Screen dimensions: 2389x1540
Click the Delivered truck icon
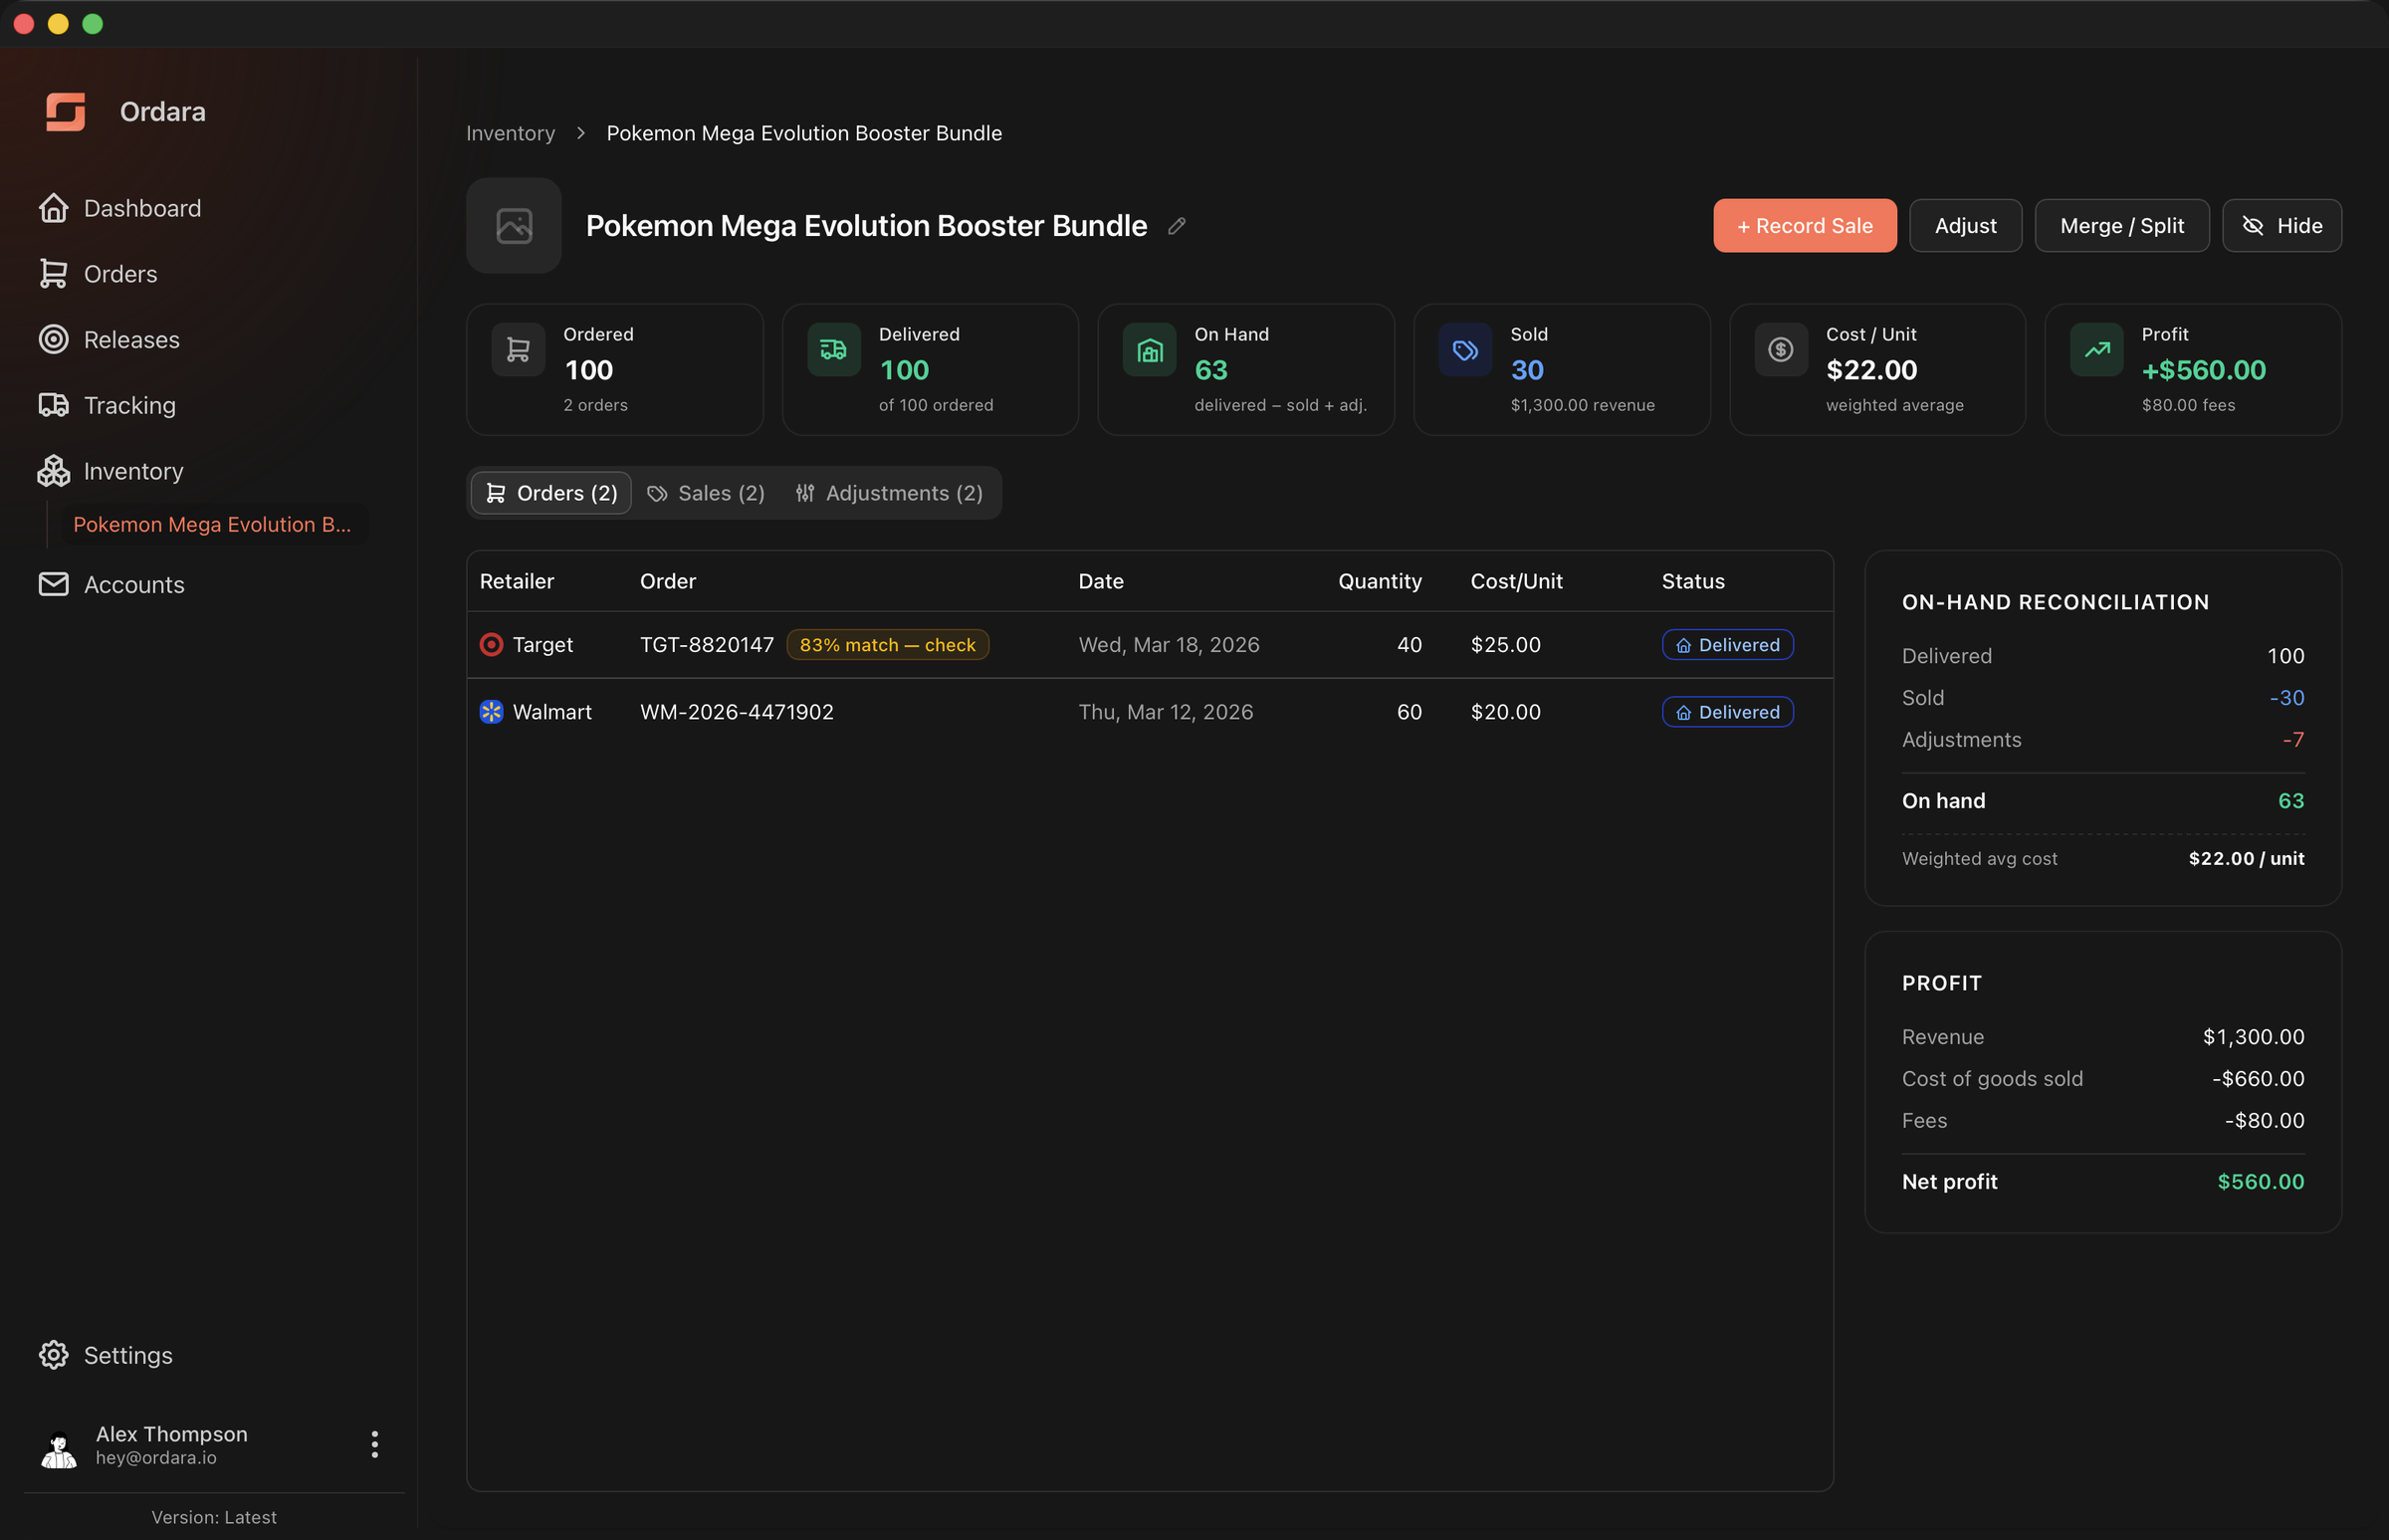(834, 350)
